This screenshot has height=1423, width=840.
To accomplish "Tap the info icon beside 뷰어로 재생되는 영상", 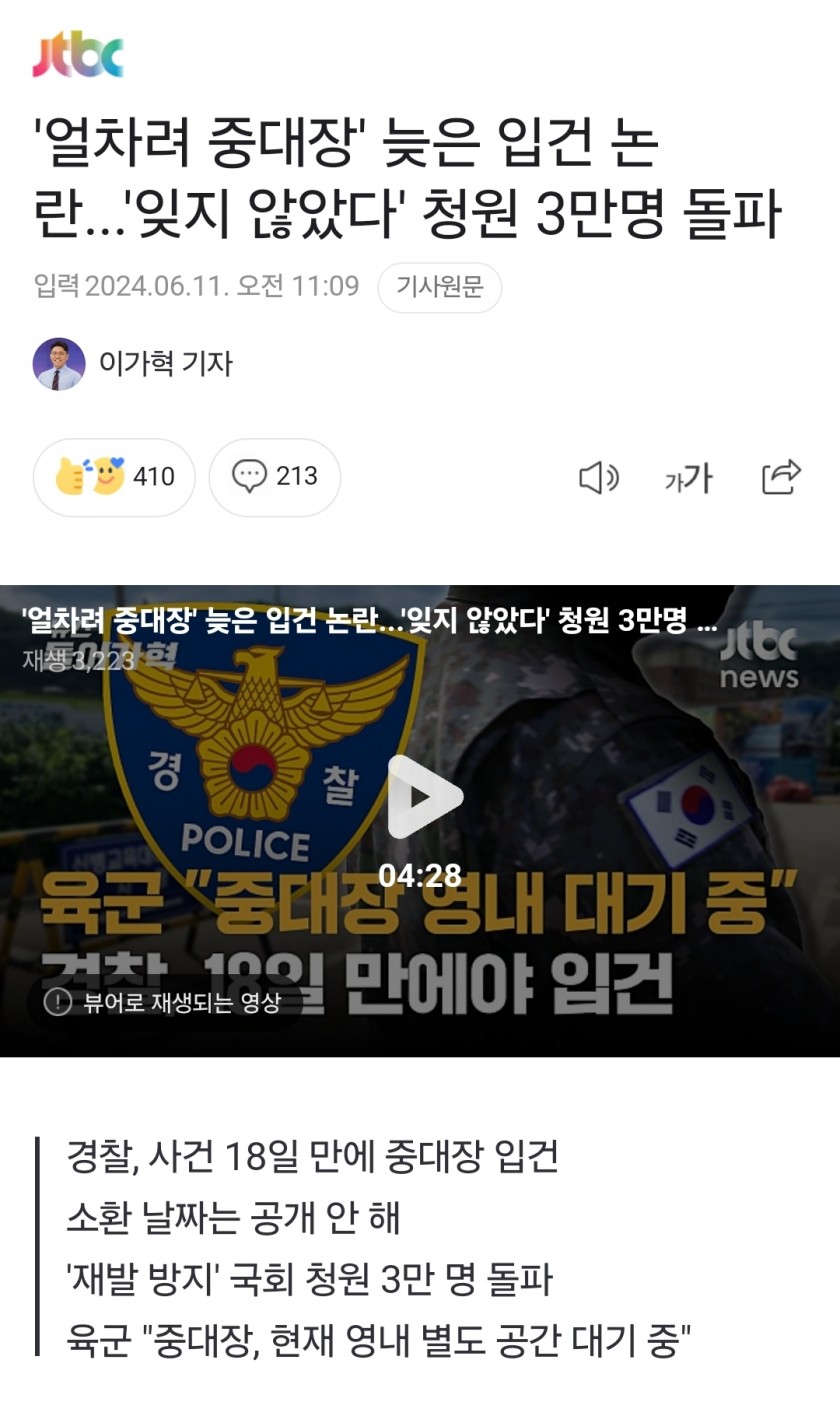I will click(x=58, y=1001).
